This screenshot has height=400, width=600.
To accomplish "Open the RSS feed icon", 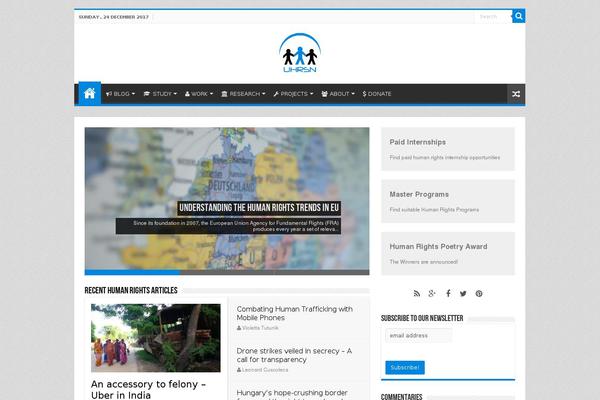I will [x=417, y=294].
